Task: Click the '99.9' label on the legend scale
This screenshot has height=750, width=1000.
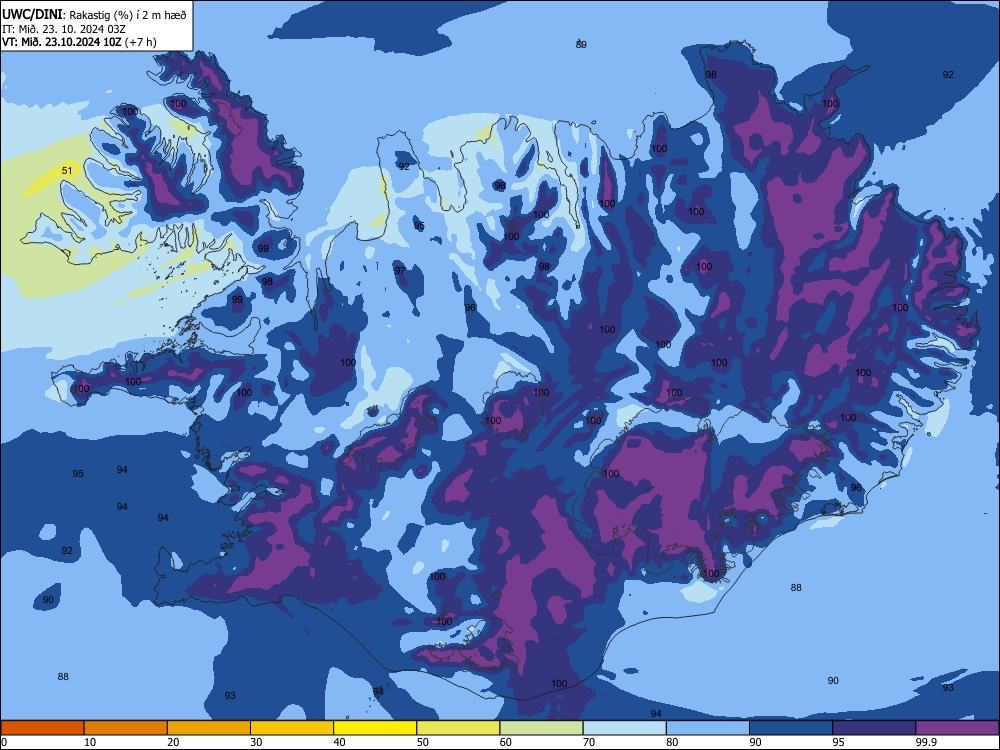Action: [925, 742]
